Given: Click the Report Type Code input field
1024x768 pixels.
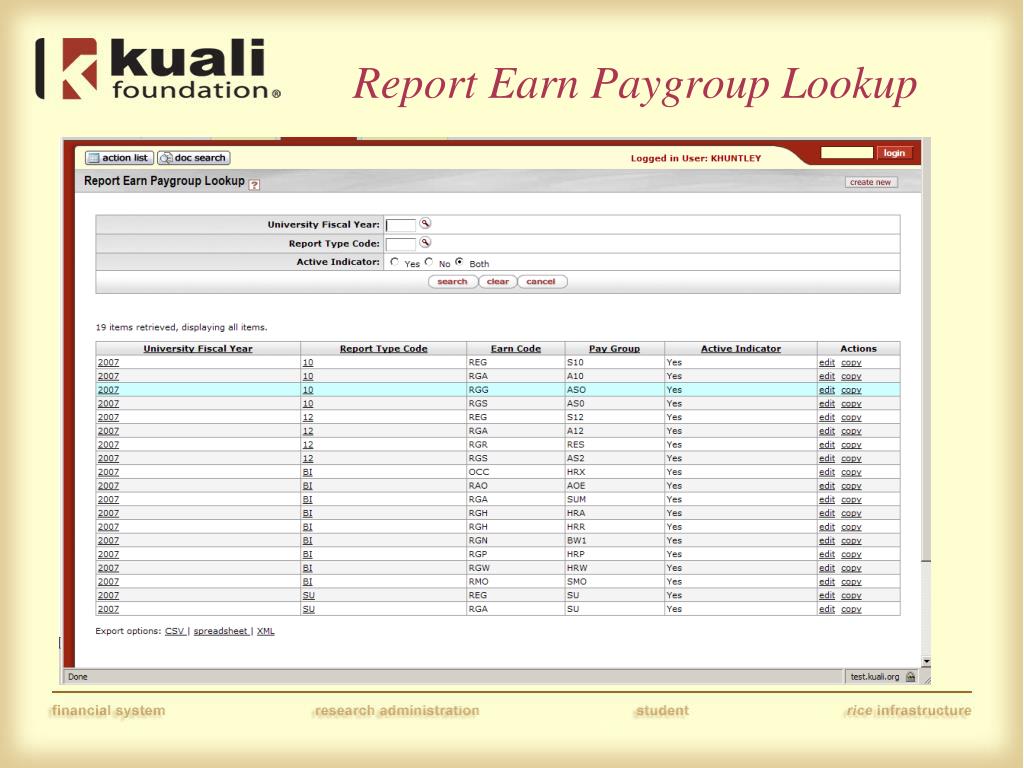Looking at the screenshot, I should (400, 244).
